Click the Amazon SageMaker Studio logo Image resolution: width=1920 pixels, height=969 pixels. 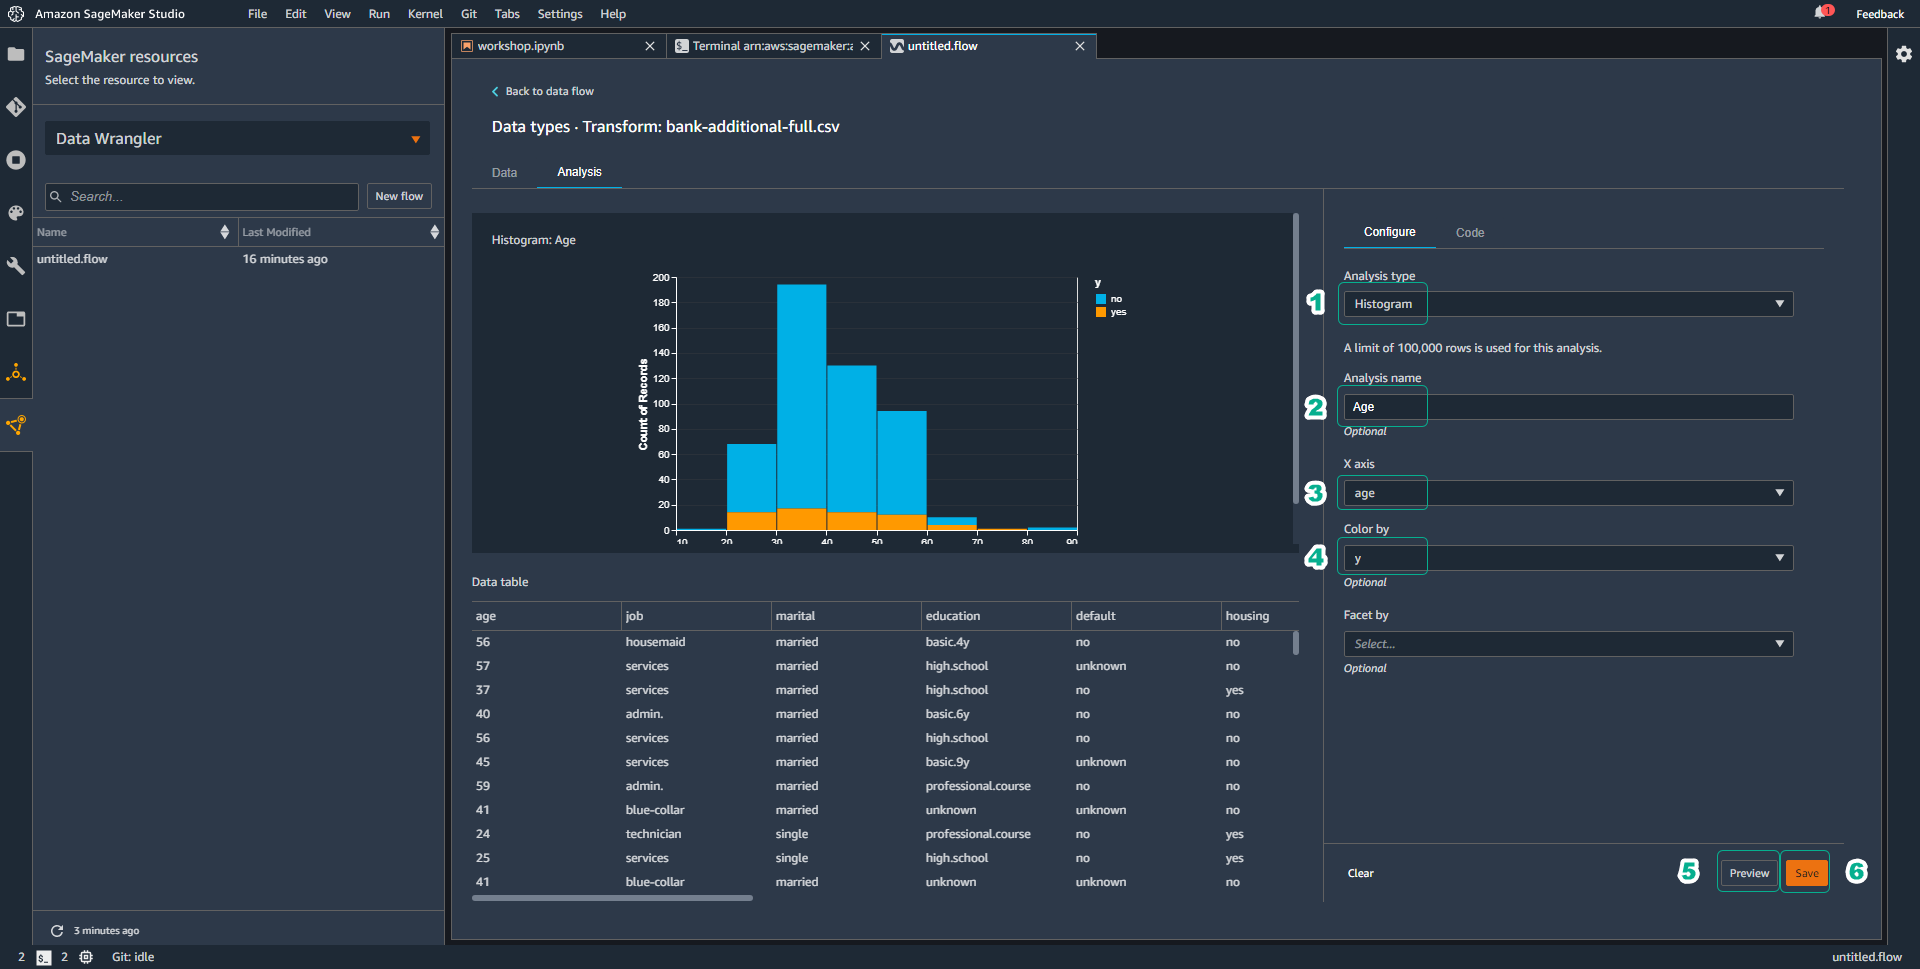(x=16, y=14)
